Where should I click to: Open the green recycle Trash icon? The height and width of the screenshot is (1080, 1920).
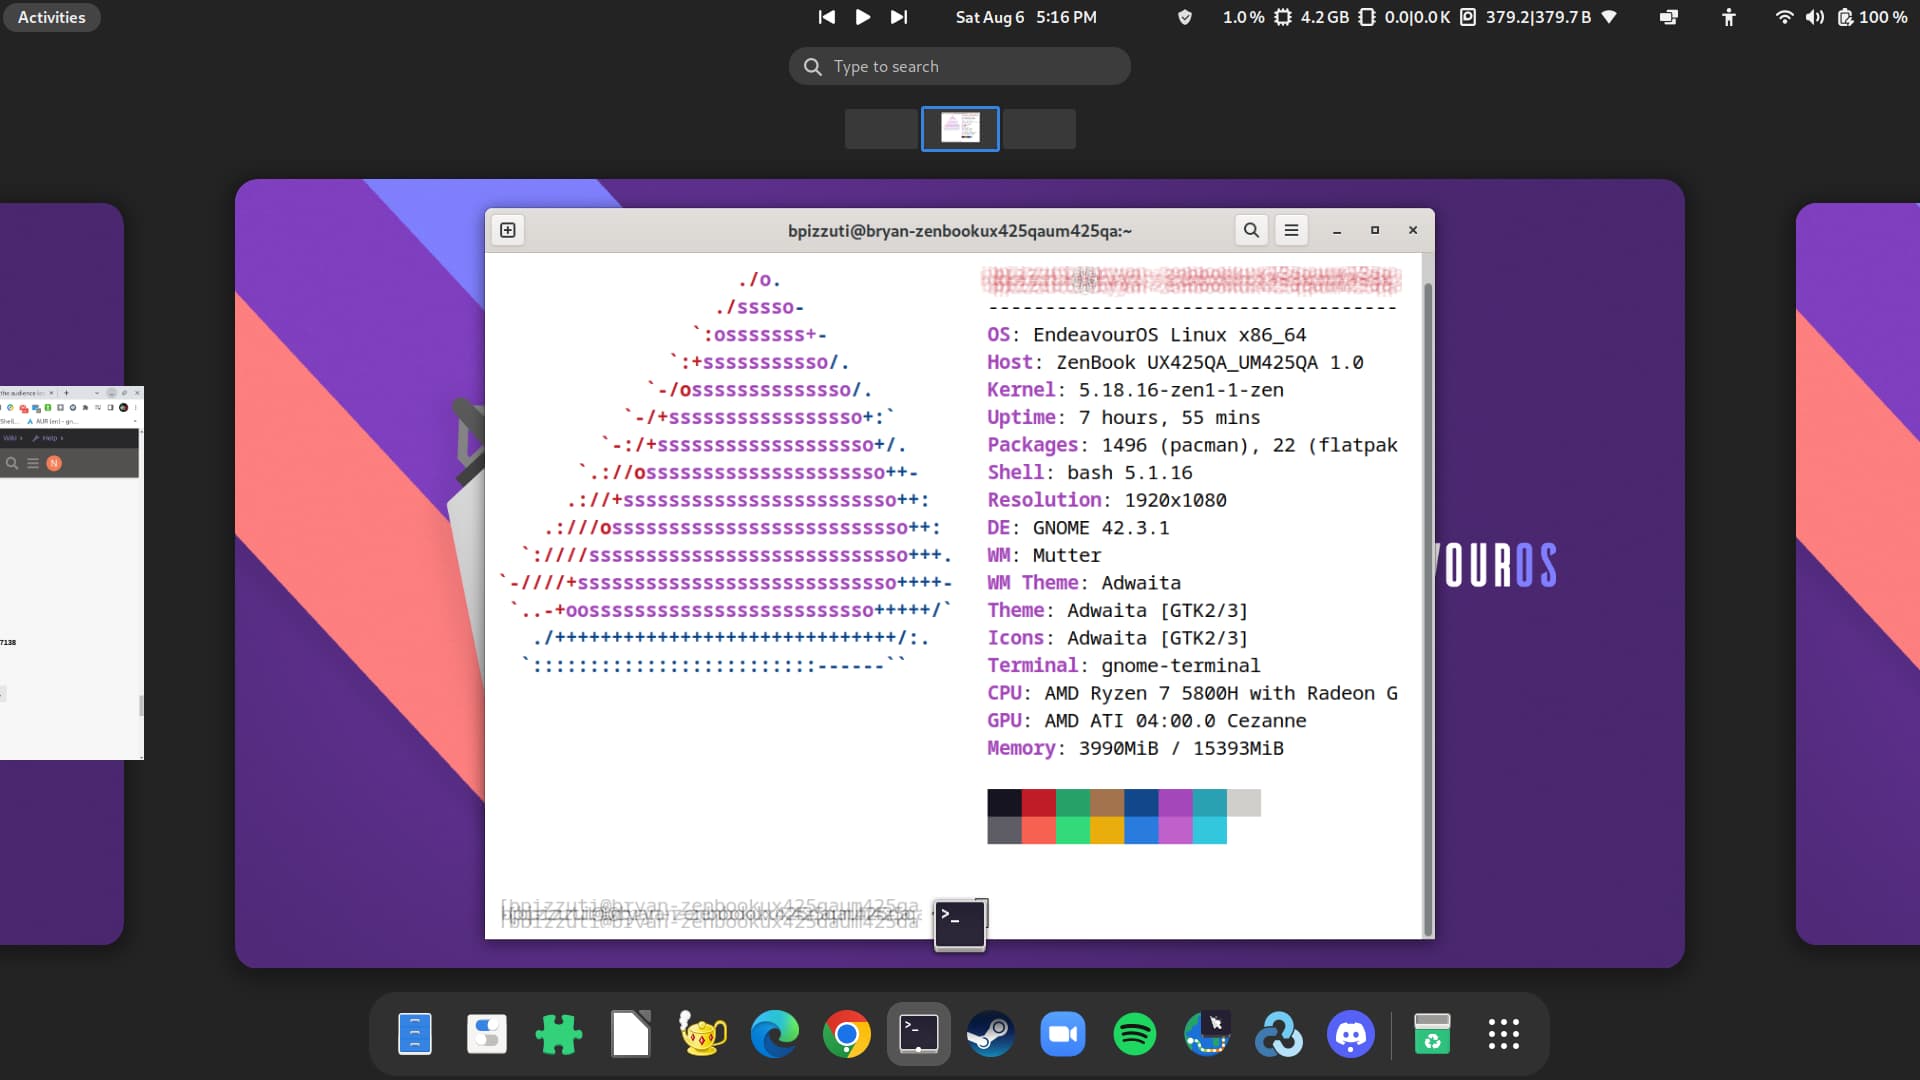1432,1034
